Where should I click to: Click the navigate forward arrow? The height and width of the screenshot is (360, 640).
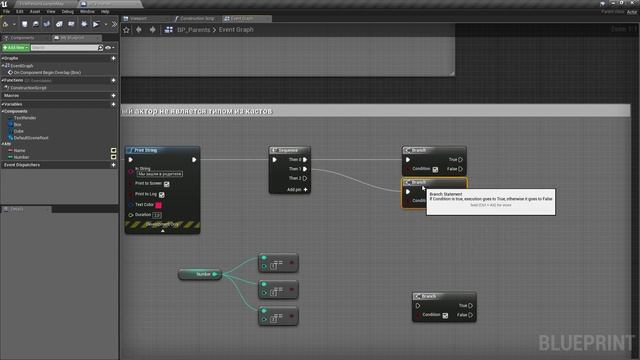(152, 30)
